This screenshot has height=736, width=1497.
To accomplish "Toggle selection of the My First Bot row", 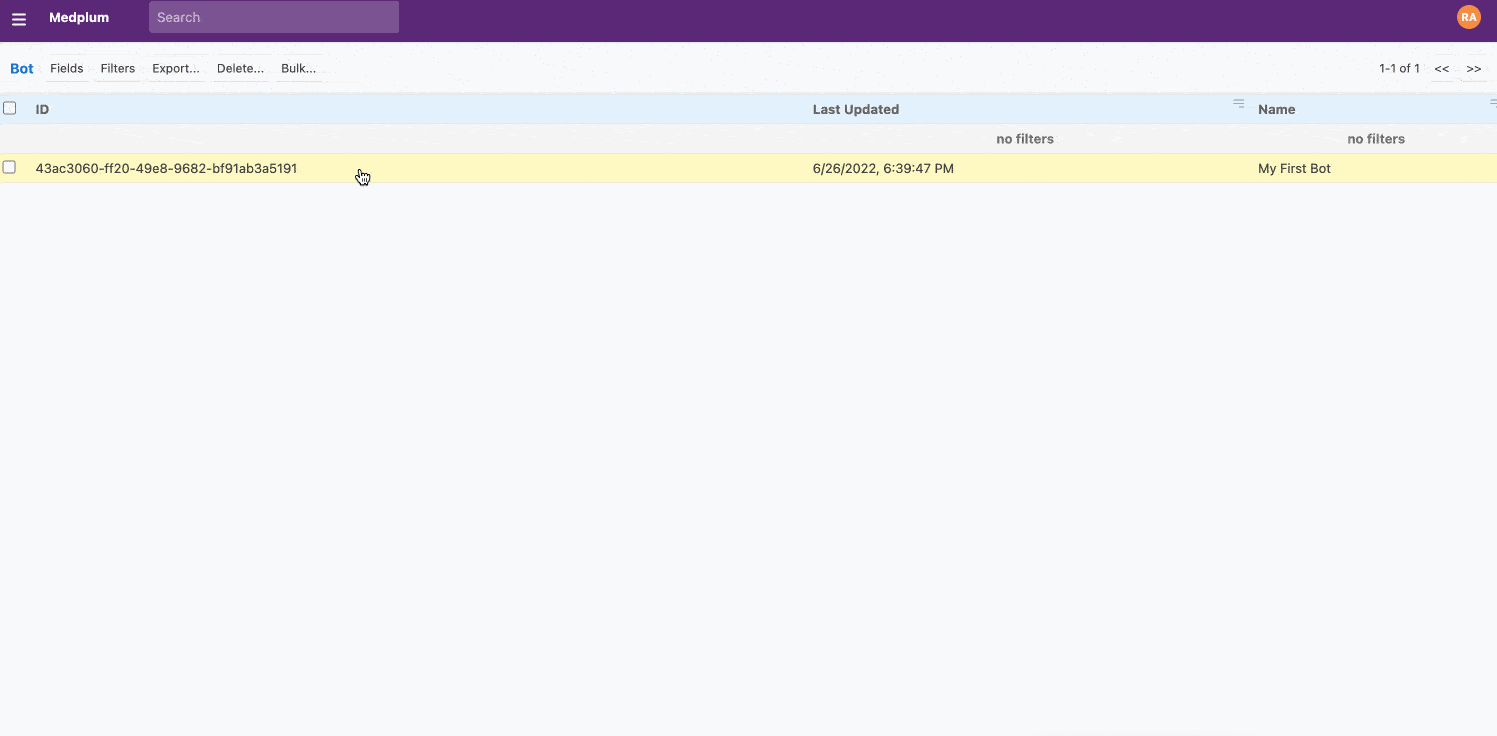I will (x=9, y=167).
